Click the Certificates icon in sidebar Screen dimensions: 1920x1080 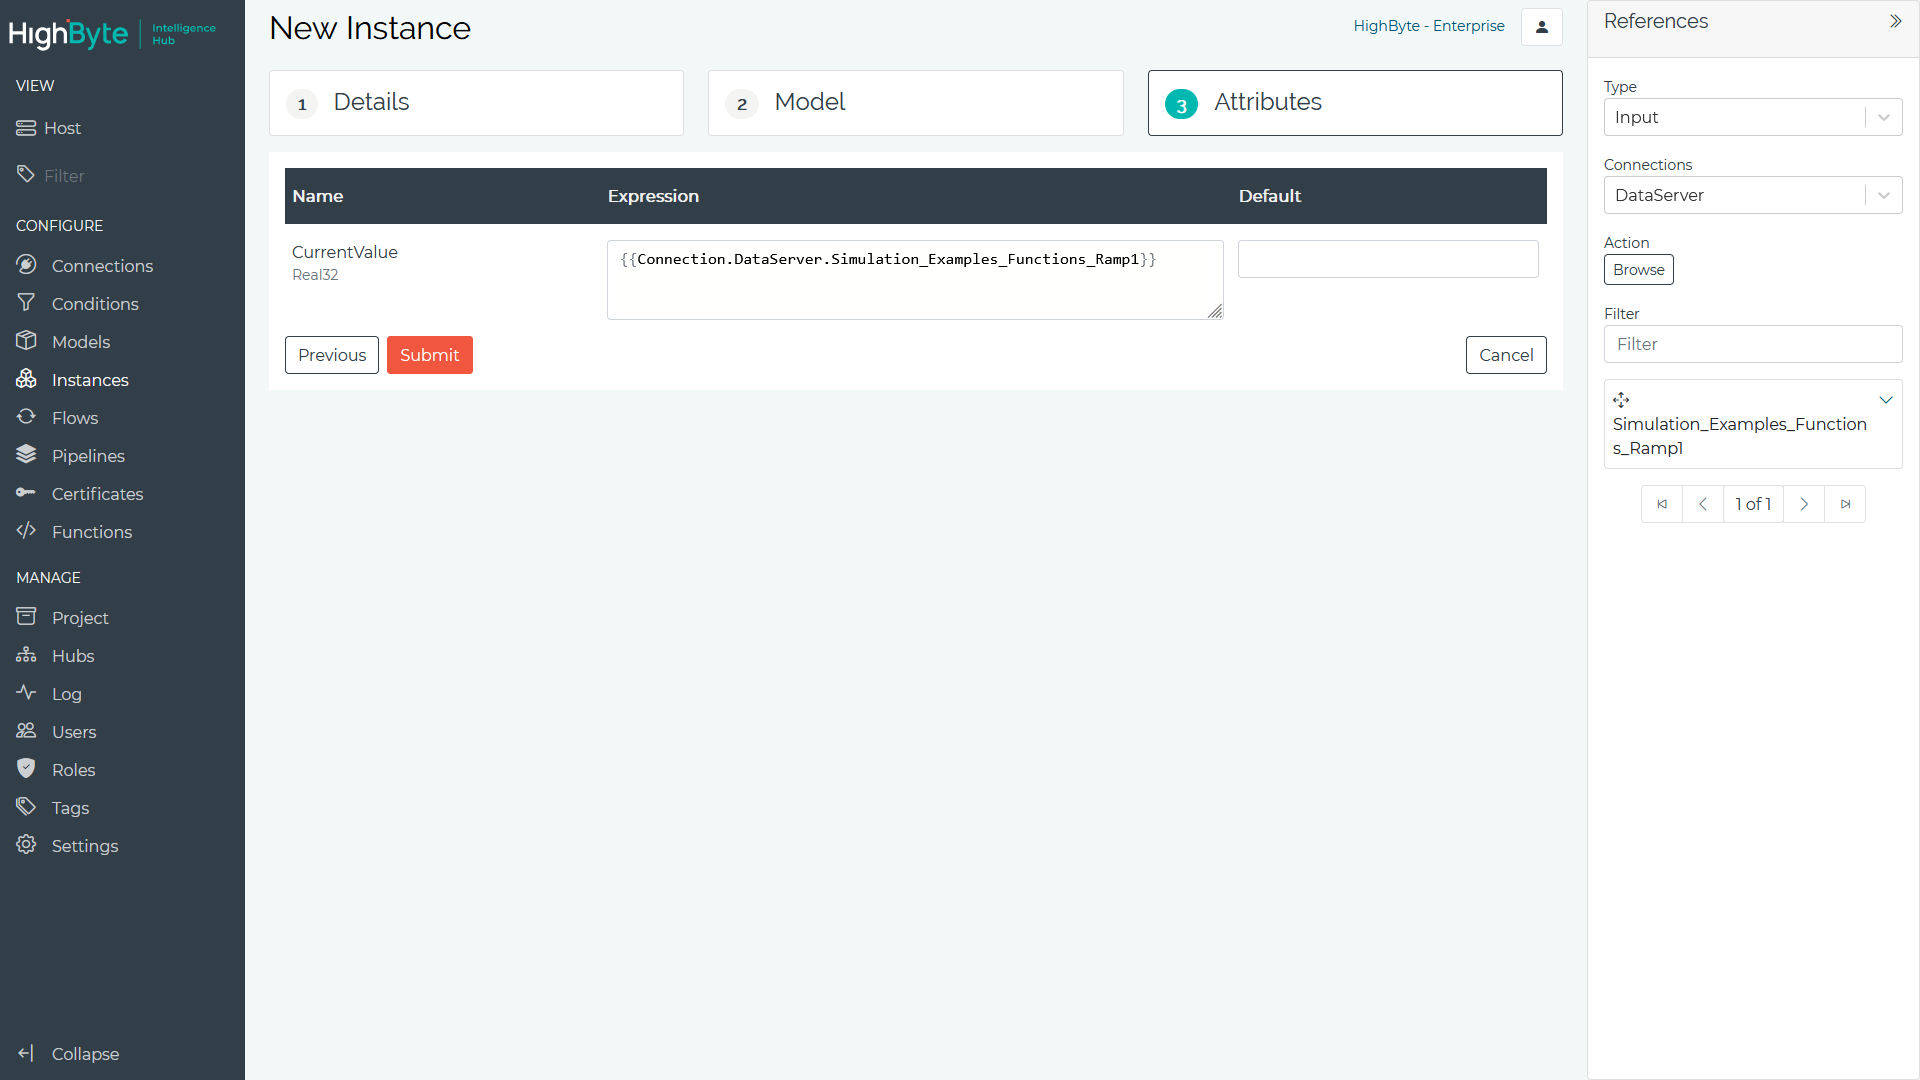(28, 493)
